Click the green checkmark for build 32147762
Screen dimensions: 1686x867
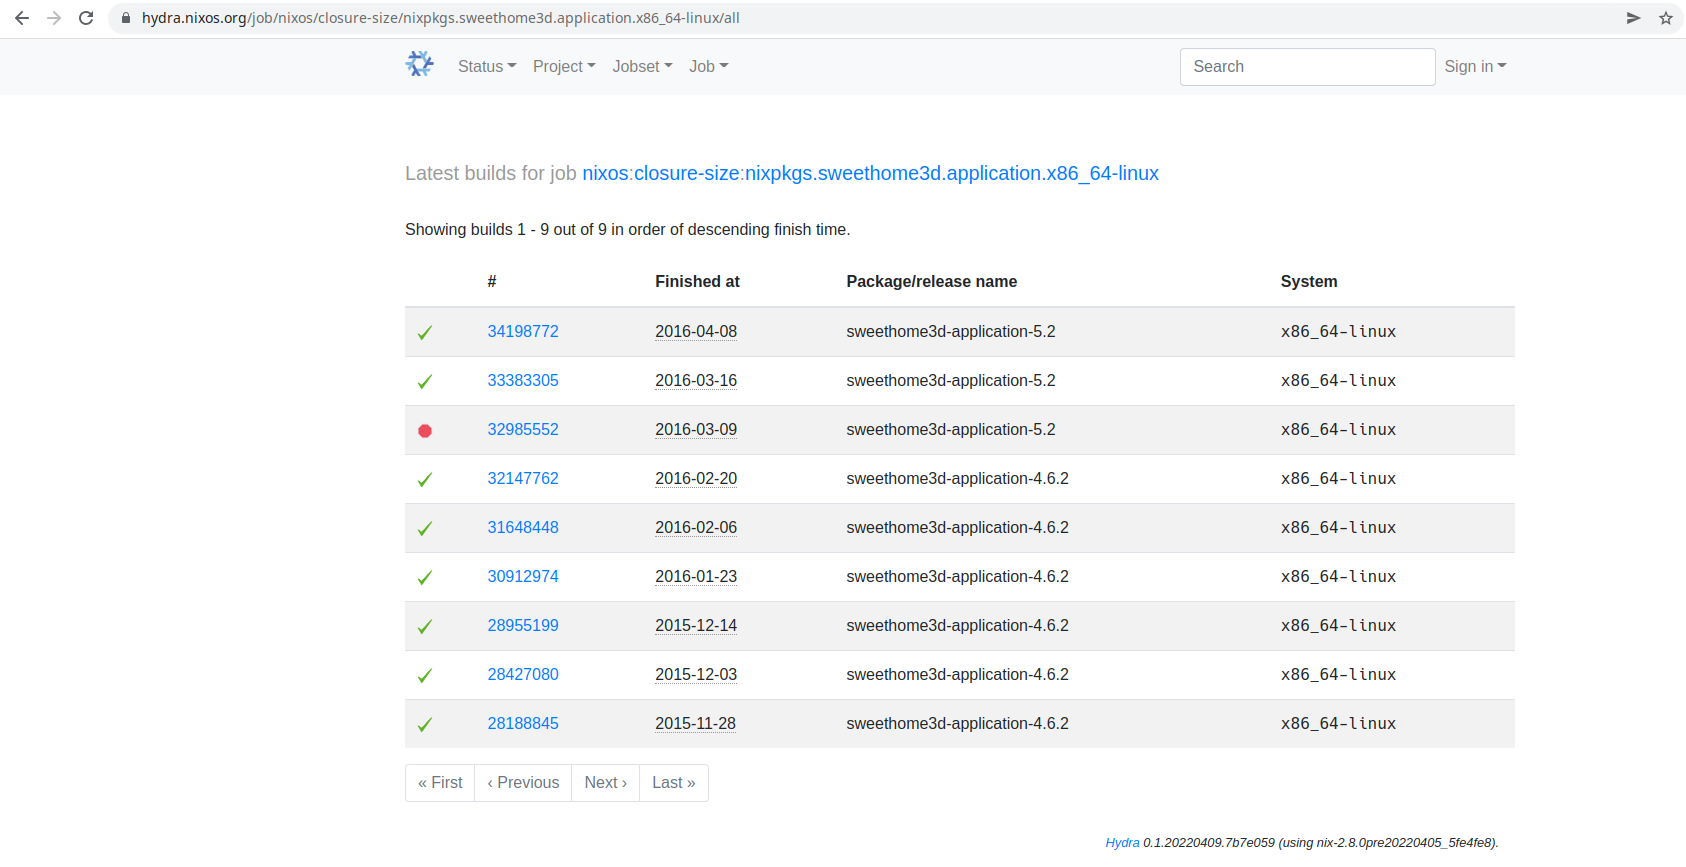point(425,480)
